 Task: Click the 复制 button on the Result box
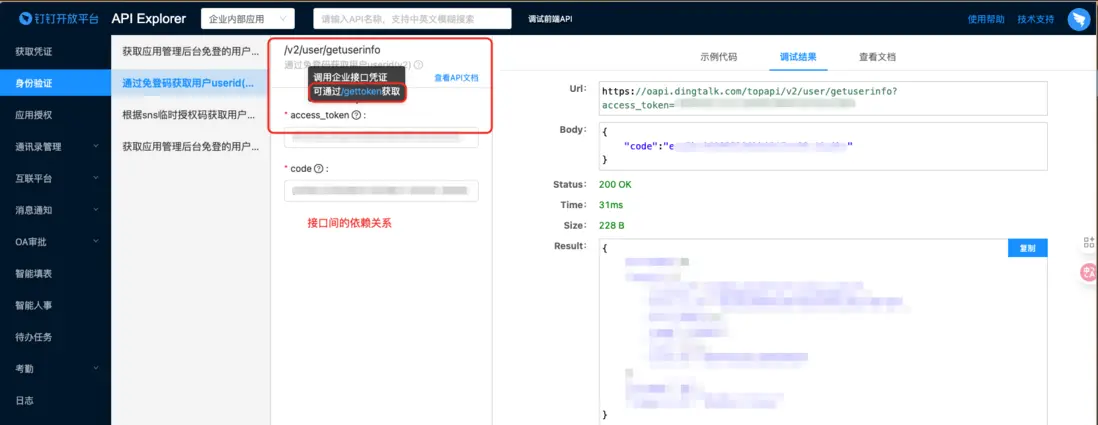[x=1027, y=248]
